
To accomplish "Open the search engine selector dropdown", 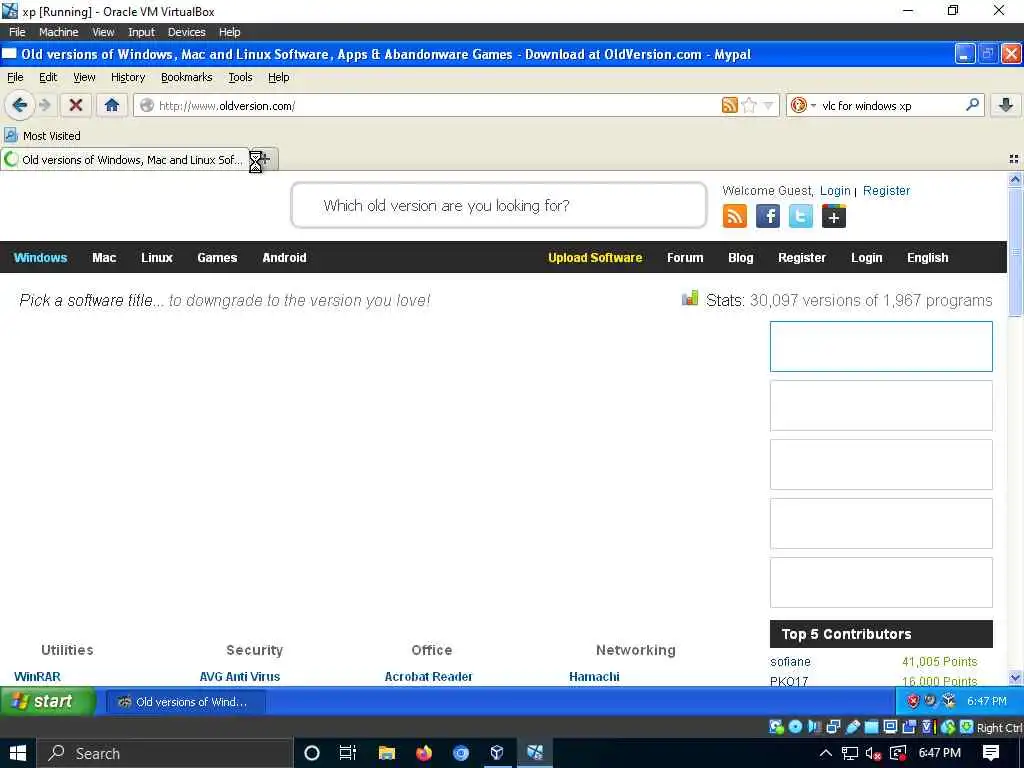I will (x=803, y=105).
